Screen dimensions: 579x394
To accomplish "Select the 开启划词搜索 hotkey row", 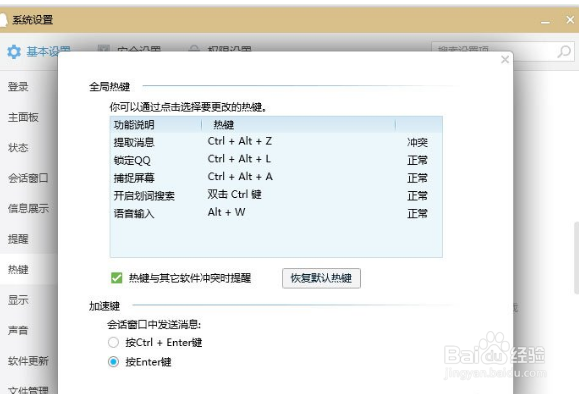I will click(x=276, y=195).
